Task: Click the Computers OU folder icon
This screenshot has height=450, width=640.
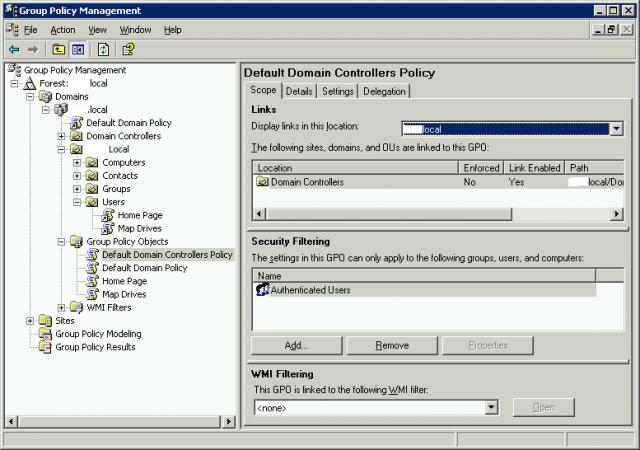Action: tap(92, 163)
